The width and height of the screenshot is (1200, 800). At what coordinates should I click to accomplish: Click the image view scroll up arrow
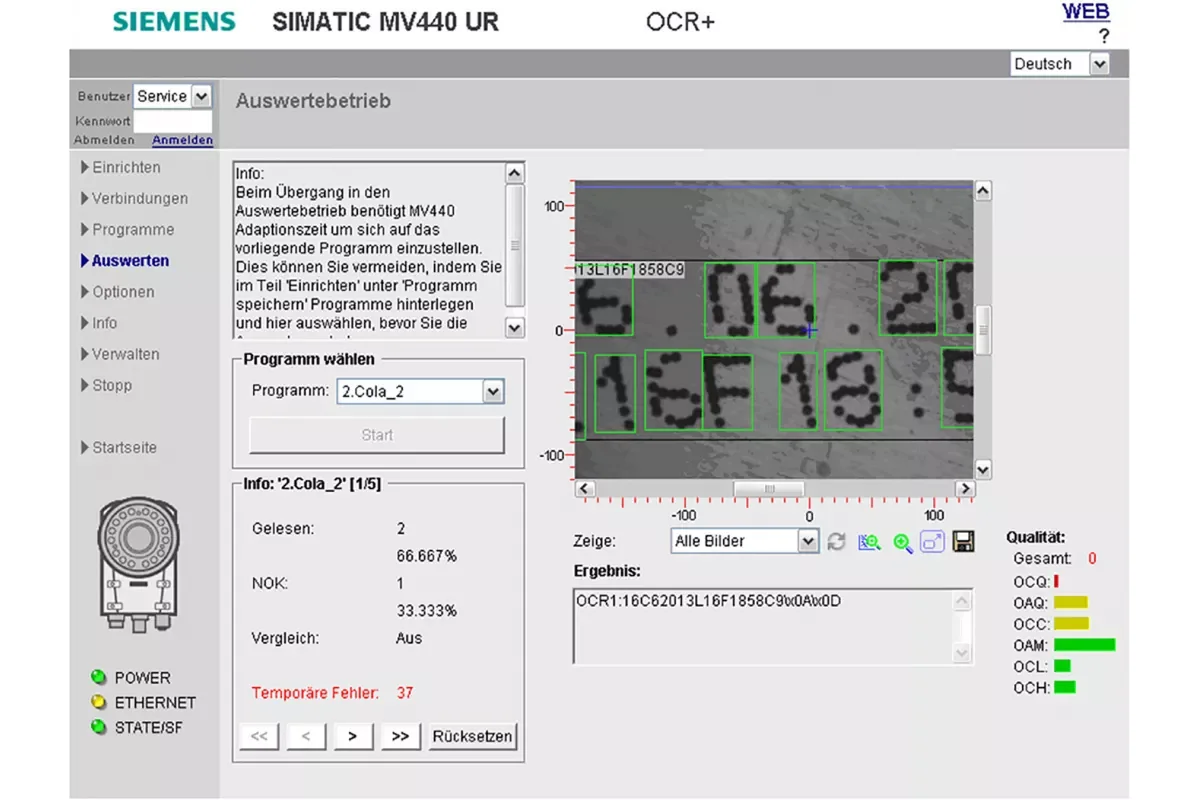click(x=982, y=190)
